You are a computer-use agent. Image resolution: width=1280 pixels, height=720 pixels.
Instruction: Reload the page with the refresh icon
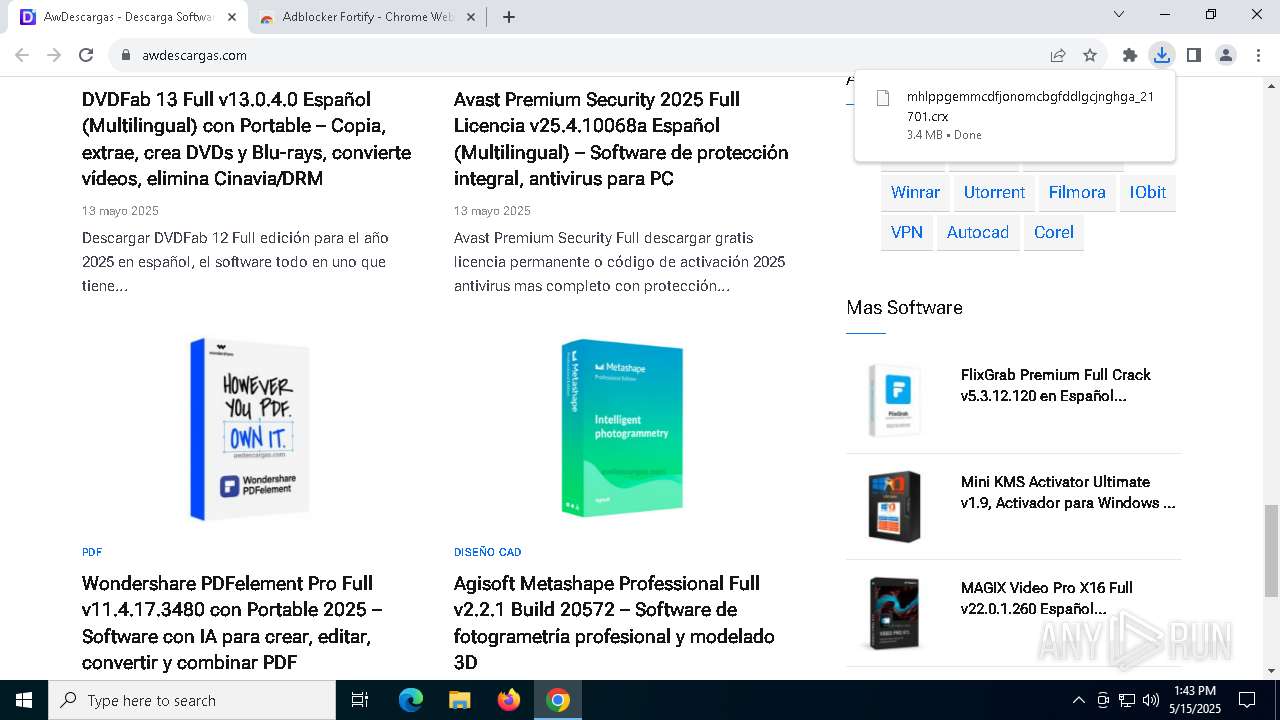[x=86, y=55]
